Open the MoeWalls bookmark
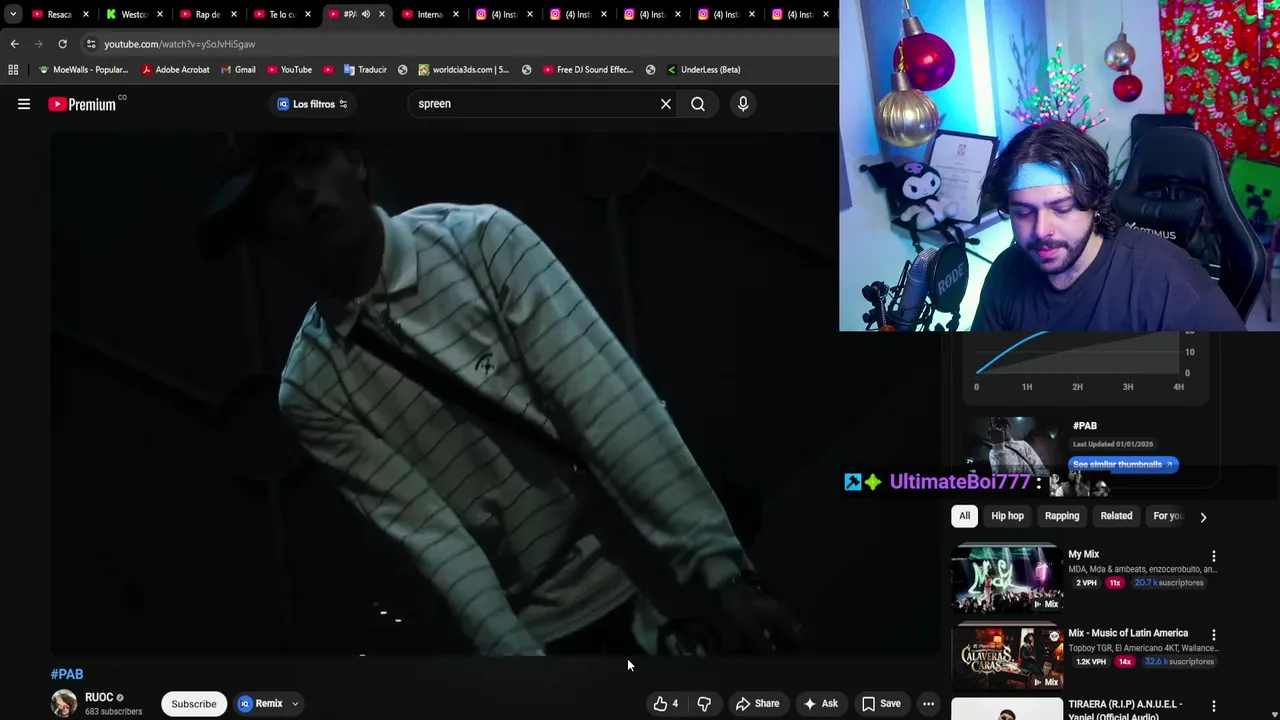Viewport: 1280px width, 720px height. (83, 70)
